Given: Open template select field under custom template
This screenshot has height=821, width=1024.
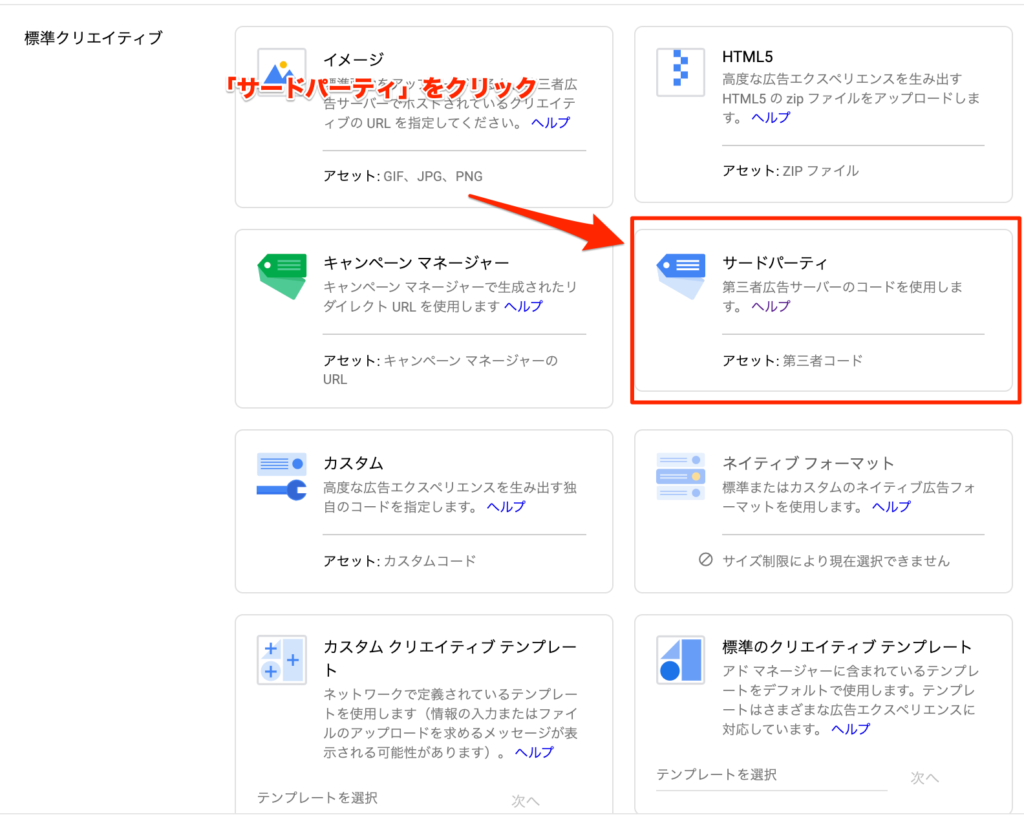Looking at the screenshot, I should click(373, 797).
